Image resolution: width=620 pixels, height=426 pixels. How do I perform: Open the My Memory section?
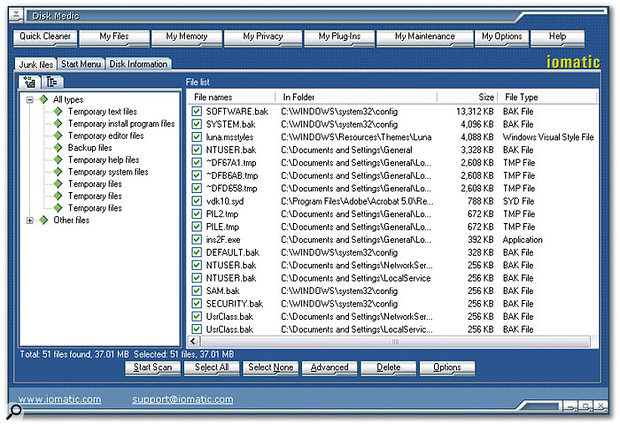(187, 38)
